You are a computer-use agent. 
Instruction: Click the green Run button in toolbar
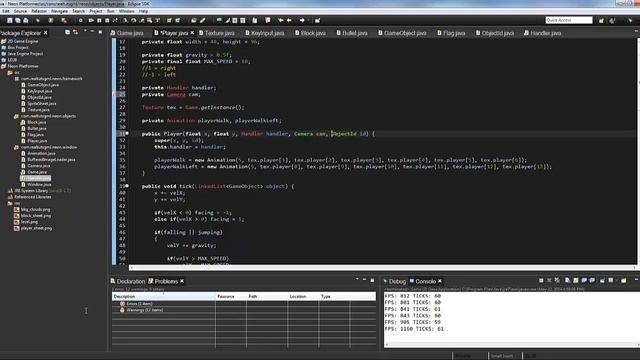coord(51,20)
